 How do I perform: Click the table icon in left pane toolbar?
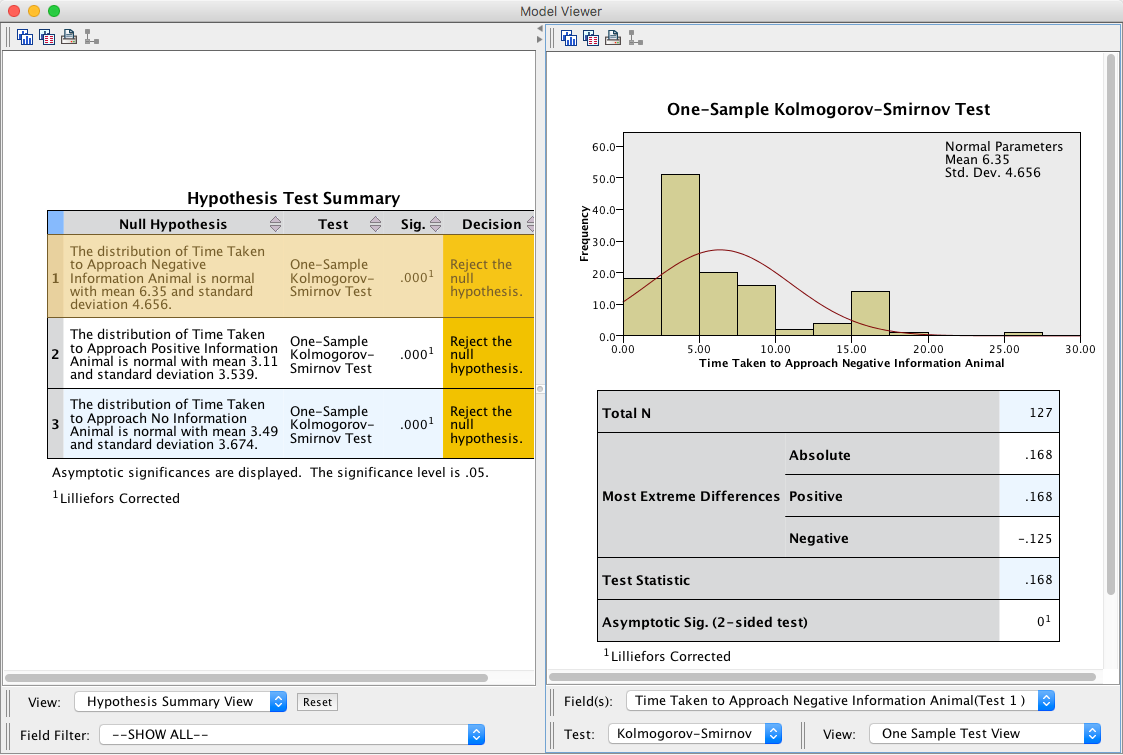tap(47, 38)
